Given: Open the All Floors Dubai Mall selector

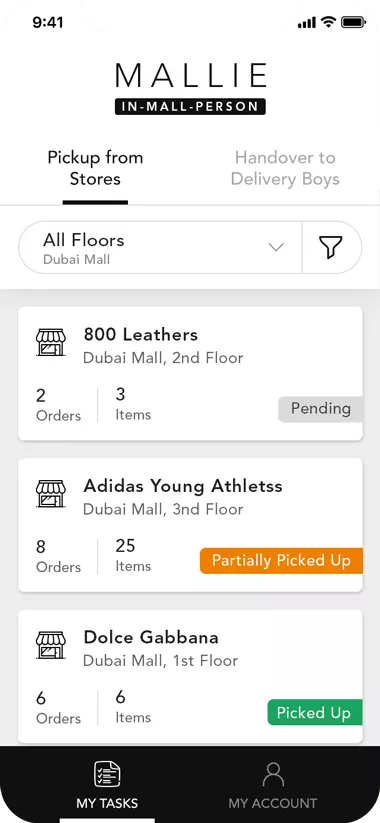Looking at the screenshot, I should tap(161, 247).
